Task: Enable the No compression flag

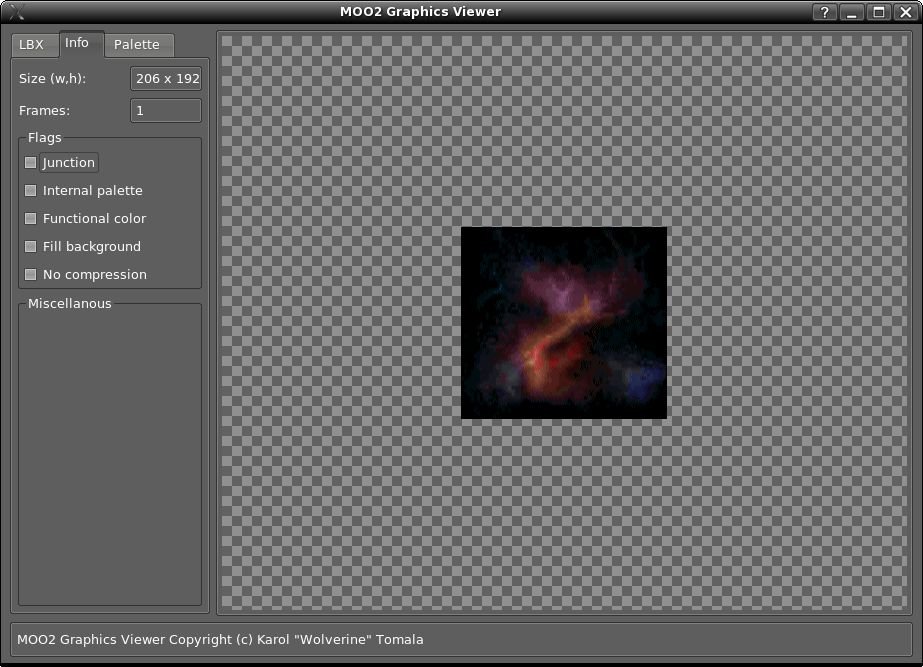Action: point(30,274)
